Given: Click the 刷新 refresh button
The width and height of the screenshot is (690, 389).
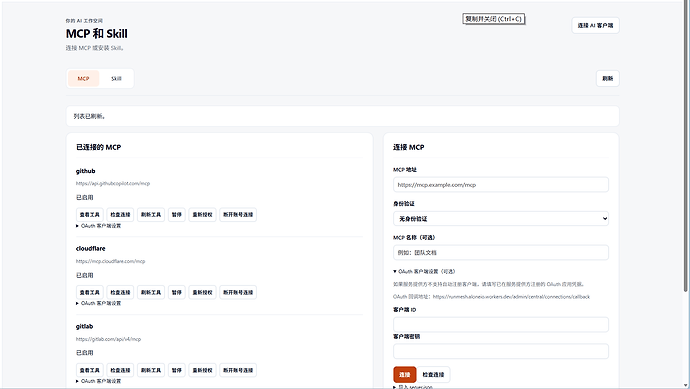Looking at the screenshot, I should (608, 78).
